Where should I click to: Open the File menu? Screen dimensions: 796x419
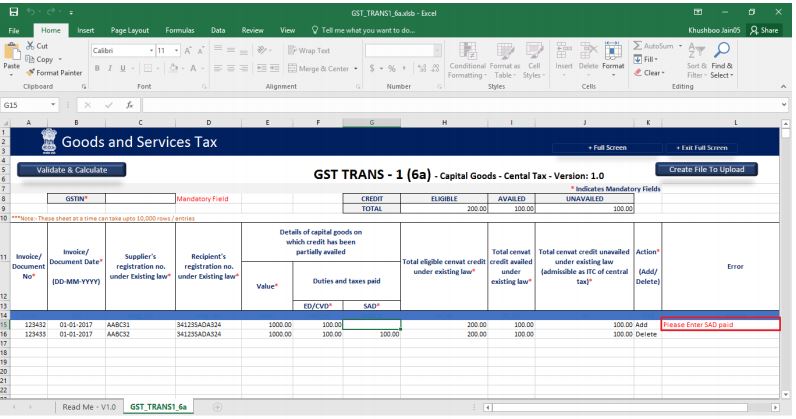(x=15, y=31)
